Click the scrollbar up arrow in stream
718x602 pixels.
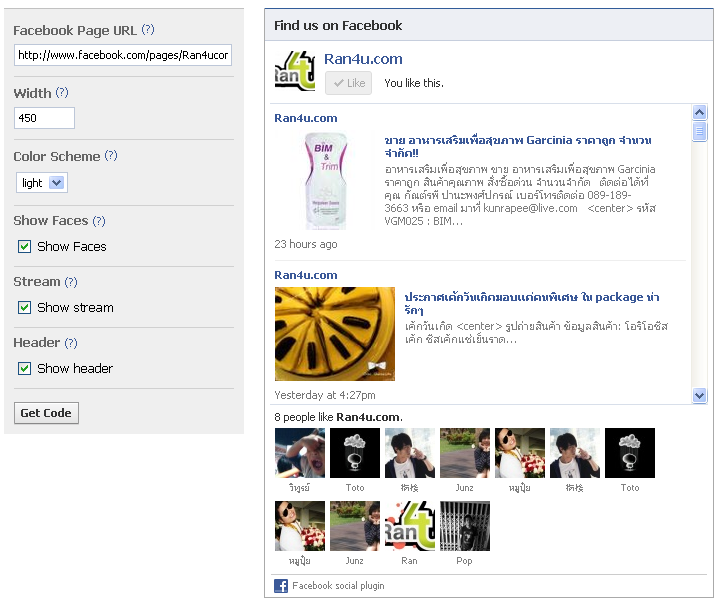pos(699,112)
